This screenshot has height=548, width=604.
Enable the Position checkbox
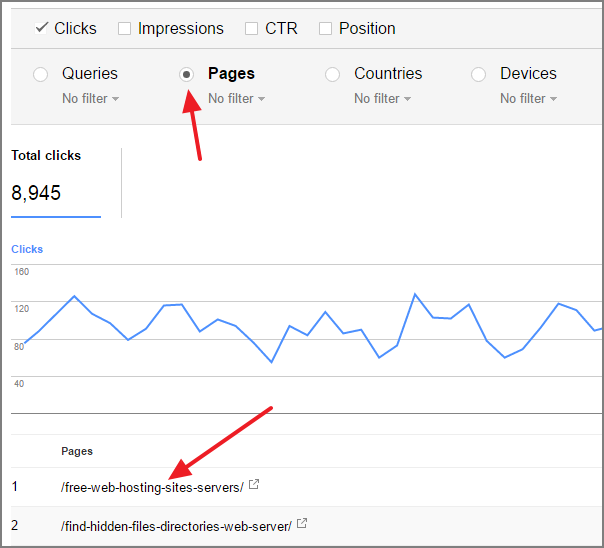[x=325, y=28]
